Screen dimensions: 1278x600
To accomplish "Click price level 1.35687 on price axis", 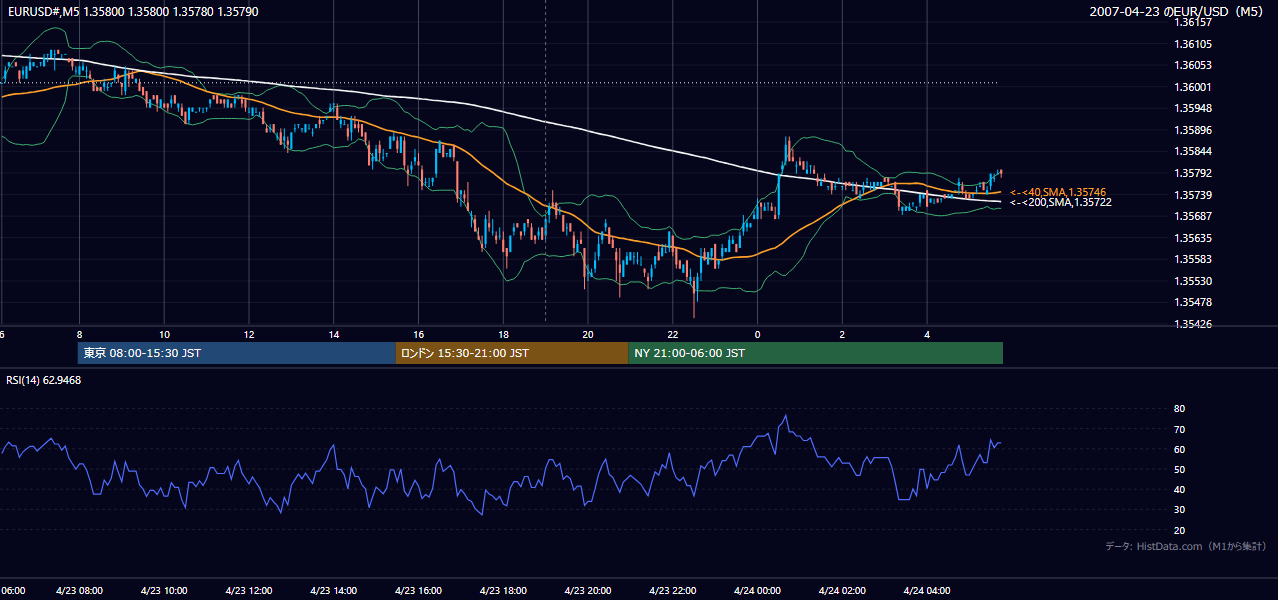I will point(1193,217).
